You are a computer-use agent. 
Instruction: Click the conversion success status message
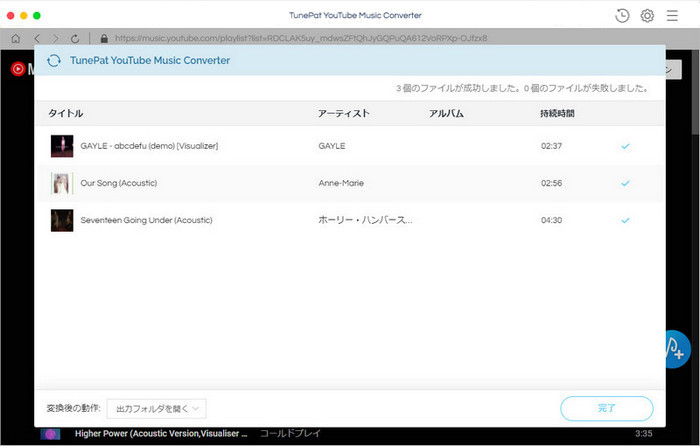coord(522,88)
